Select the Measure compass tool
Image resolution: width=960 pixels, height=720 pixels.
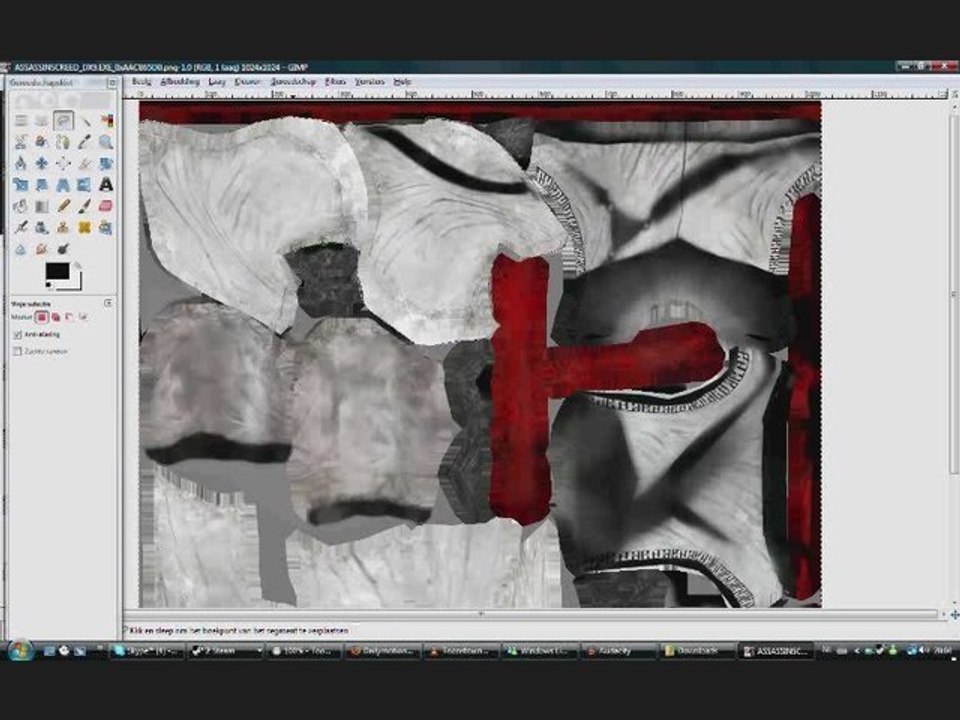[21, 163]
